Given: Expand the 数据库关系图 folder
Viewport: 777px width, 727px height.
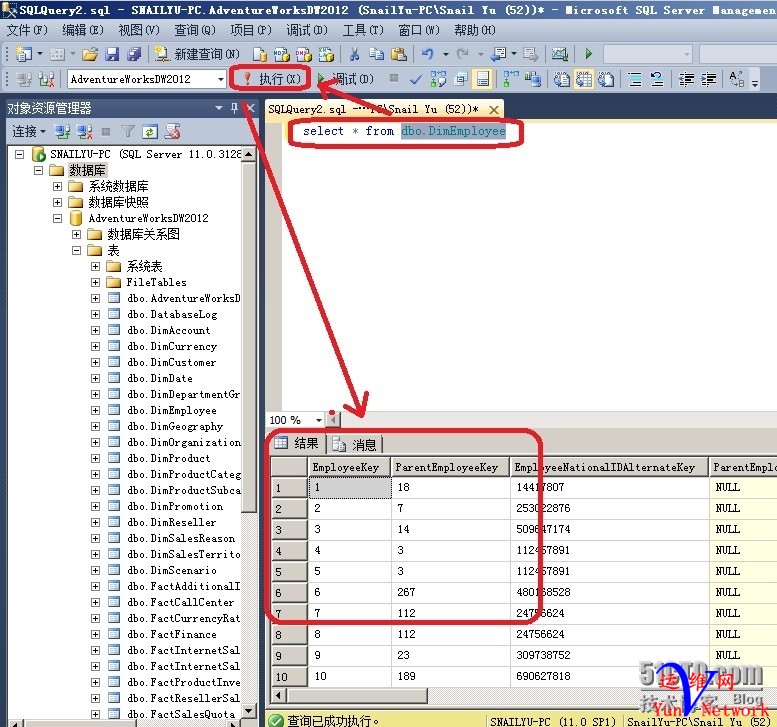Looking at the screenshot, I should (x=76, y=234).
